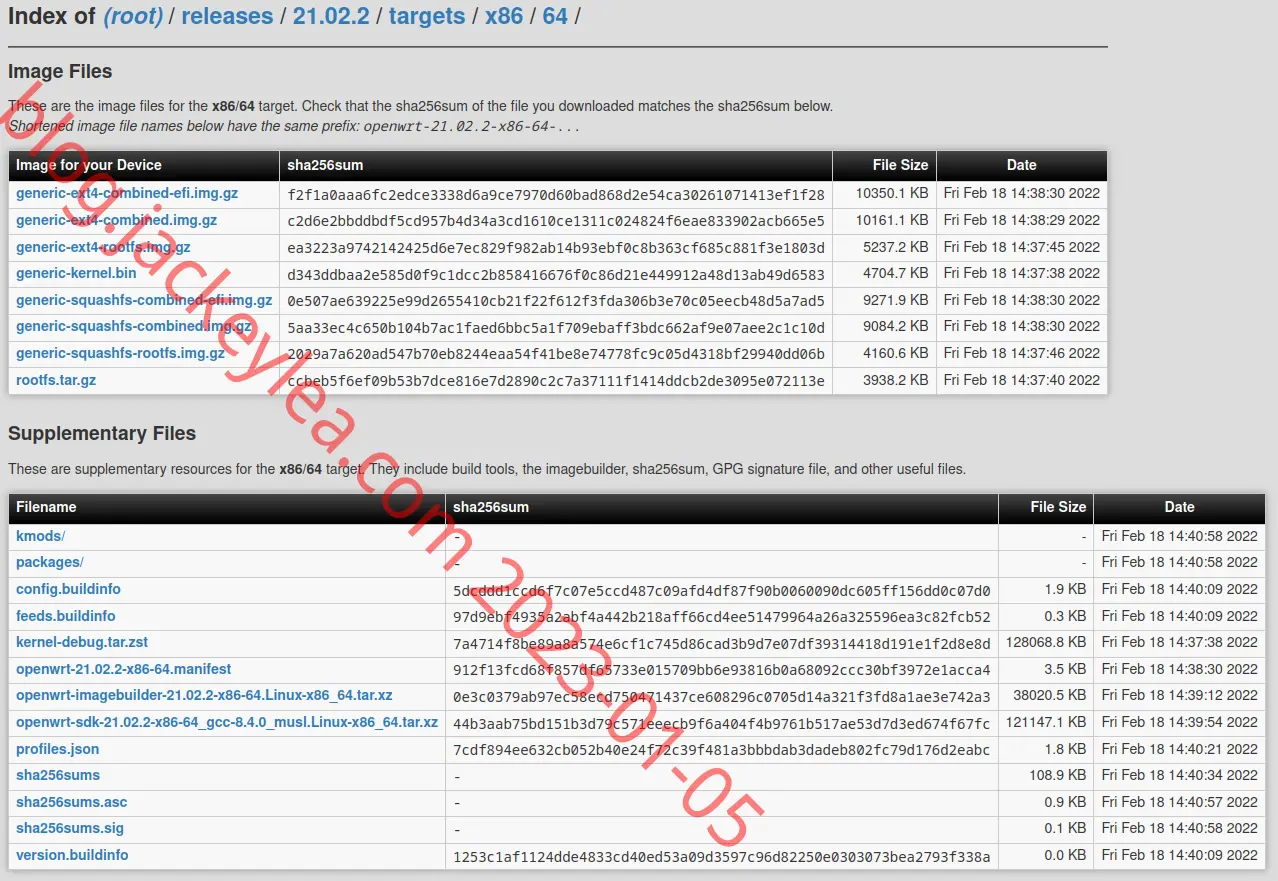Download generic-ext4-rootfs.img.gz
1278x881 pixels.
[103, 247]
